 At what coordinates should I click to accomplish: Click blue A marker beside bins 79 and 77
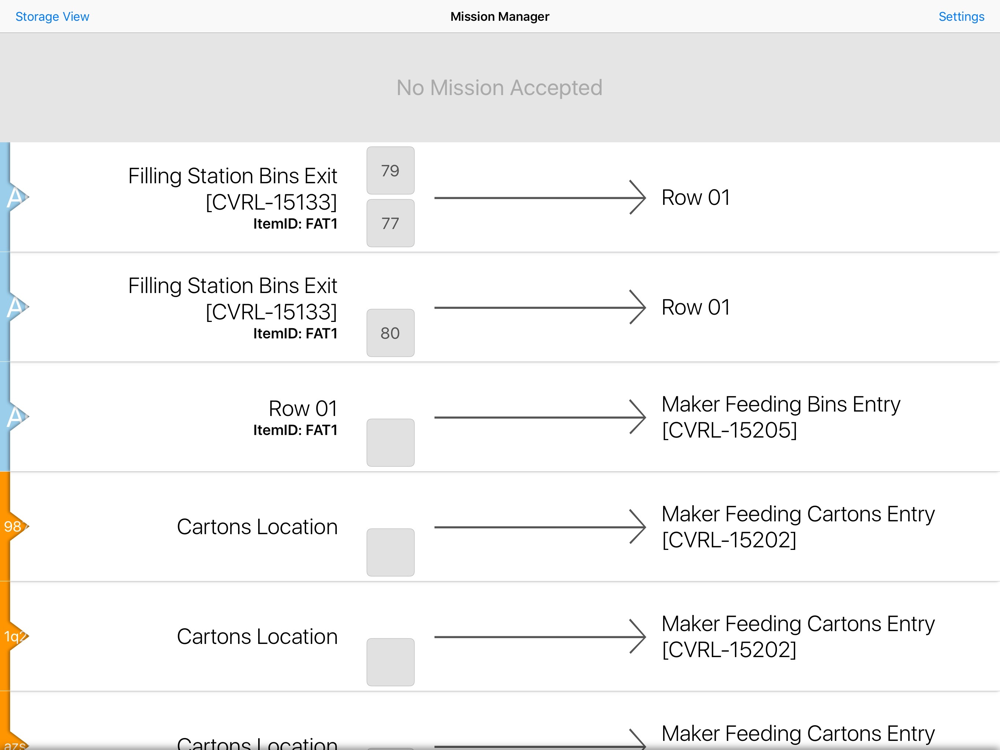15,198
